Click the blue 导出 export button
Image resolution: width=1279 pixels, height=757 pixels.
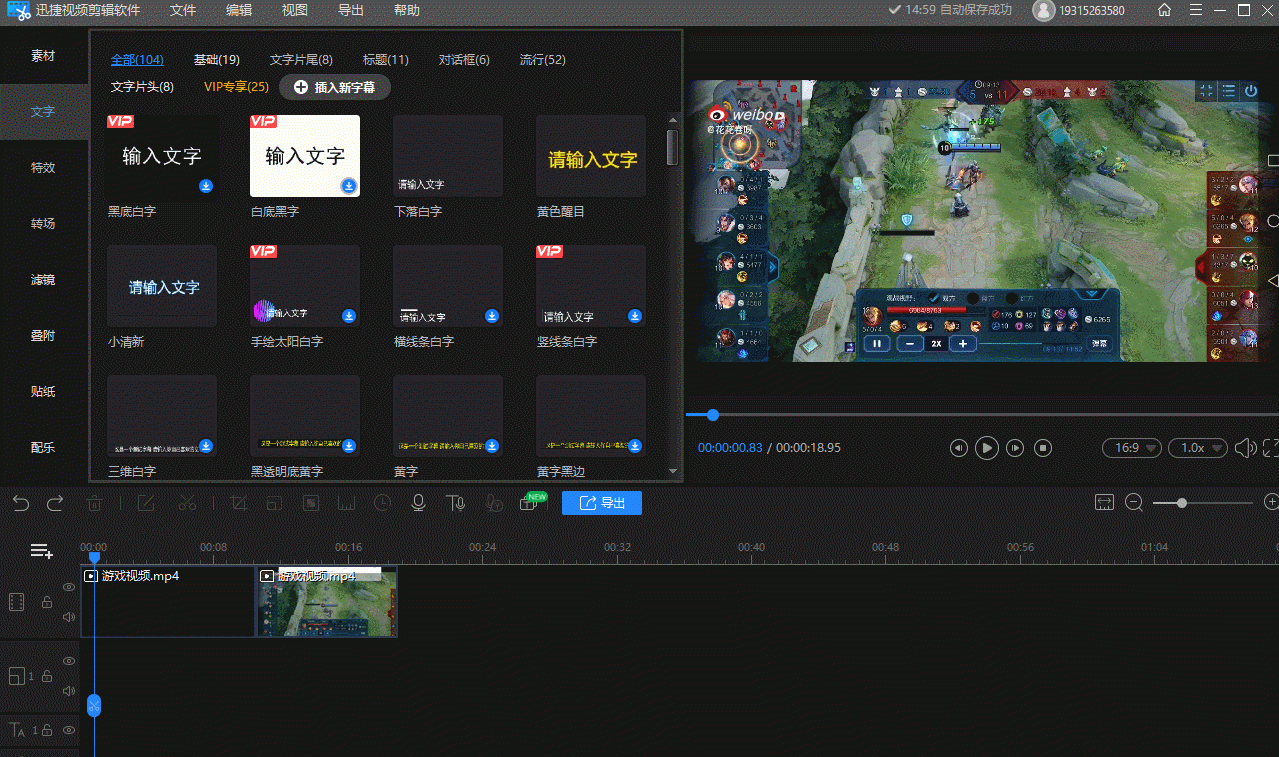[602, 503]
